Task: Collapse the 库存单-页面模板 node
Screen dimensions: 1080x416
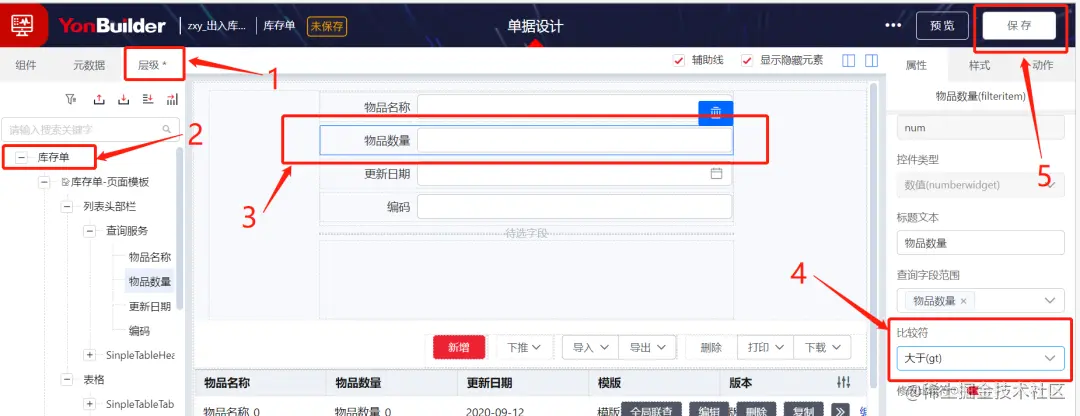Action: click(45, 182)
